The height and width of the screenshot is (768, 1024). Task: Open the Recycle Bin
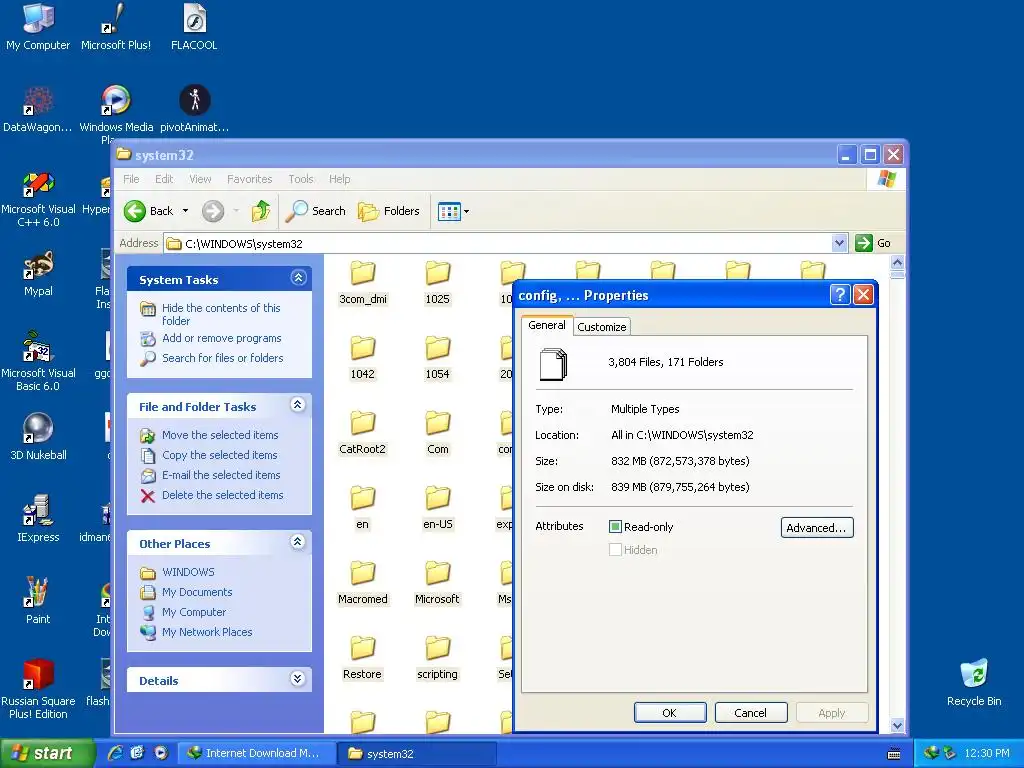(x=974, y=682)
